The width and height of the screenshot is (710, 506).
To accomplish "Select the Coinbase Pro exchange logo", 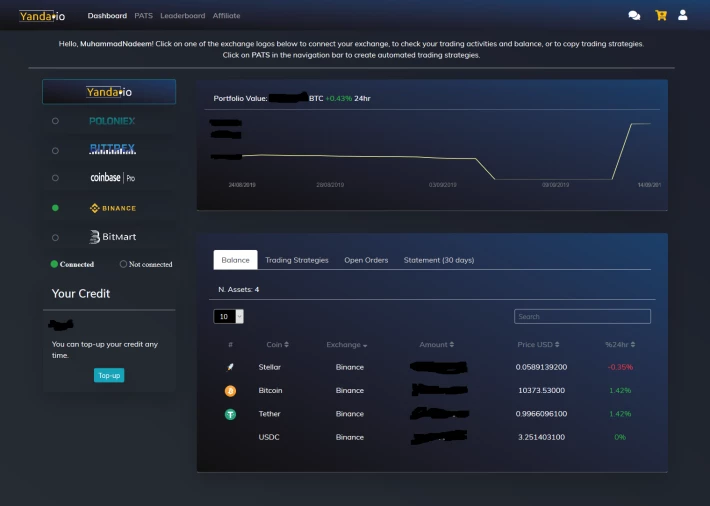I will (x=112, y=178).
